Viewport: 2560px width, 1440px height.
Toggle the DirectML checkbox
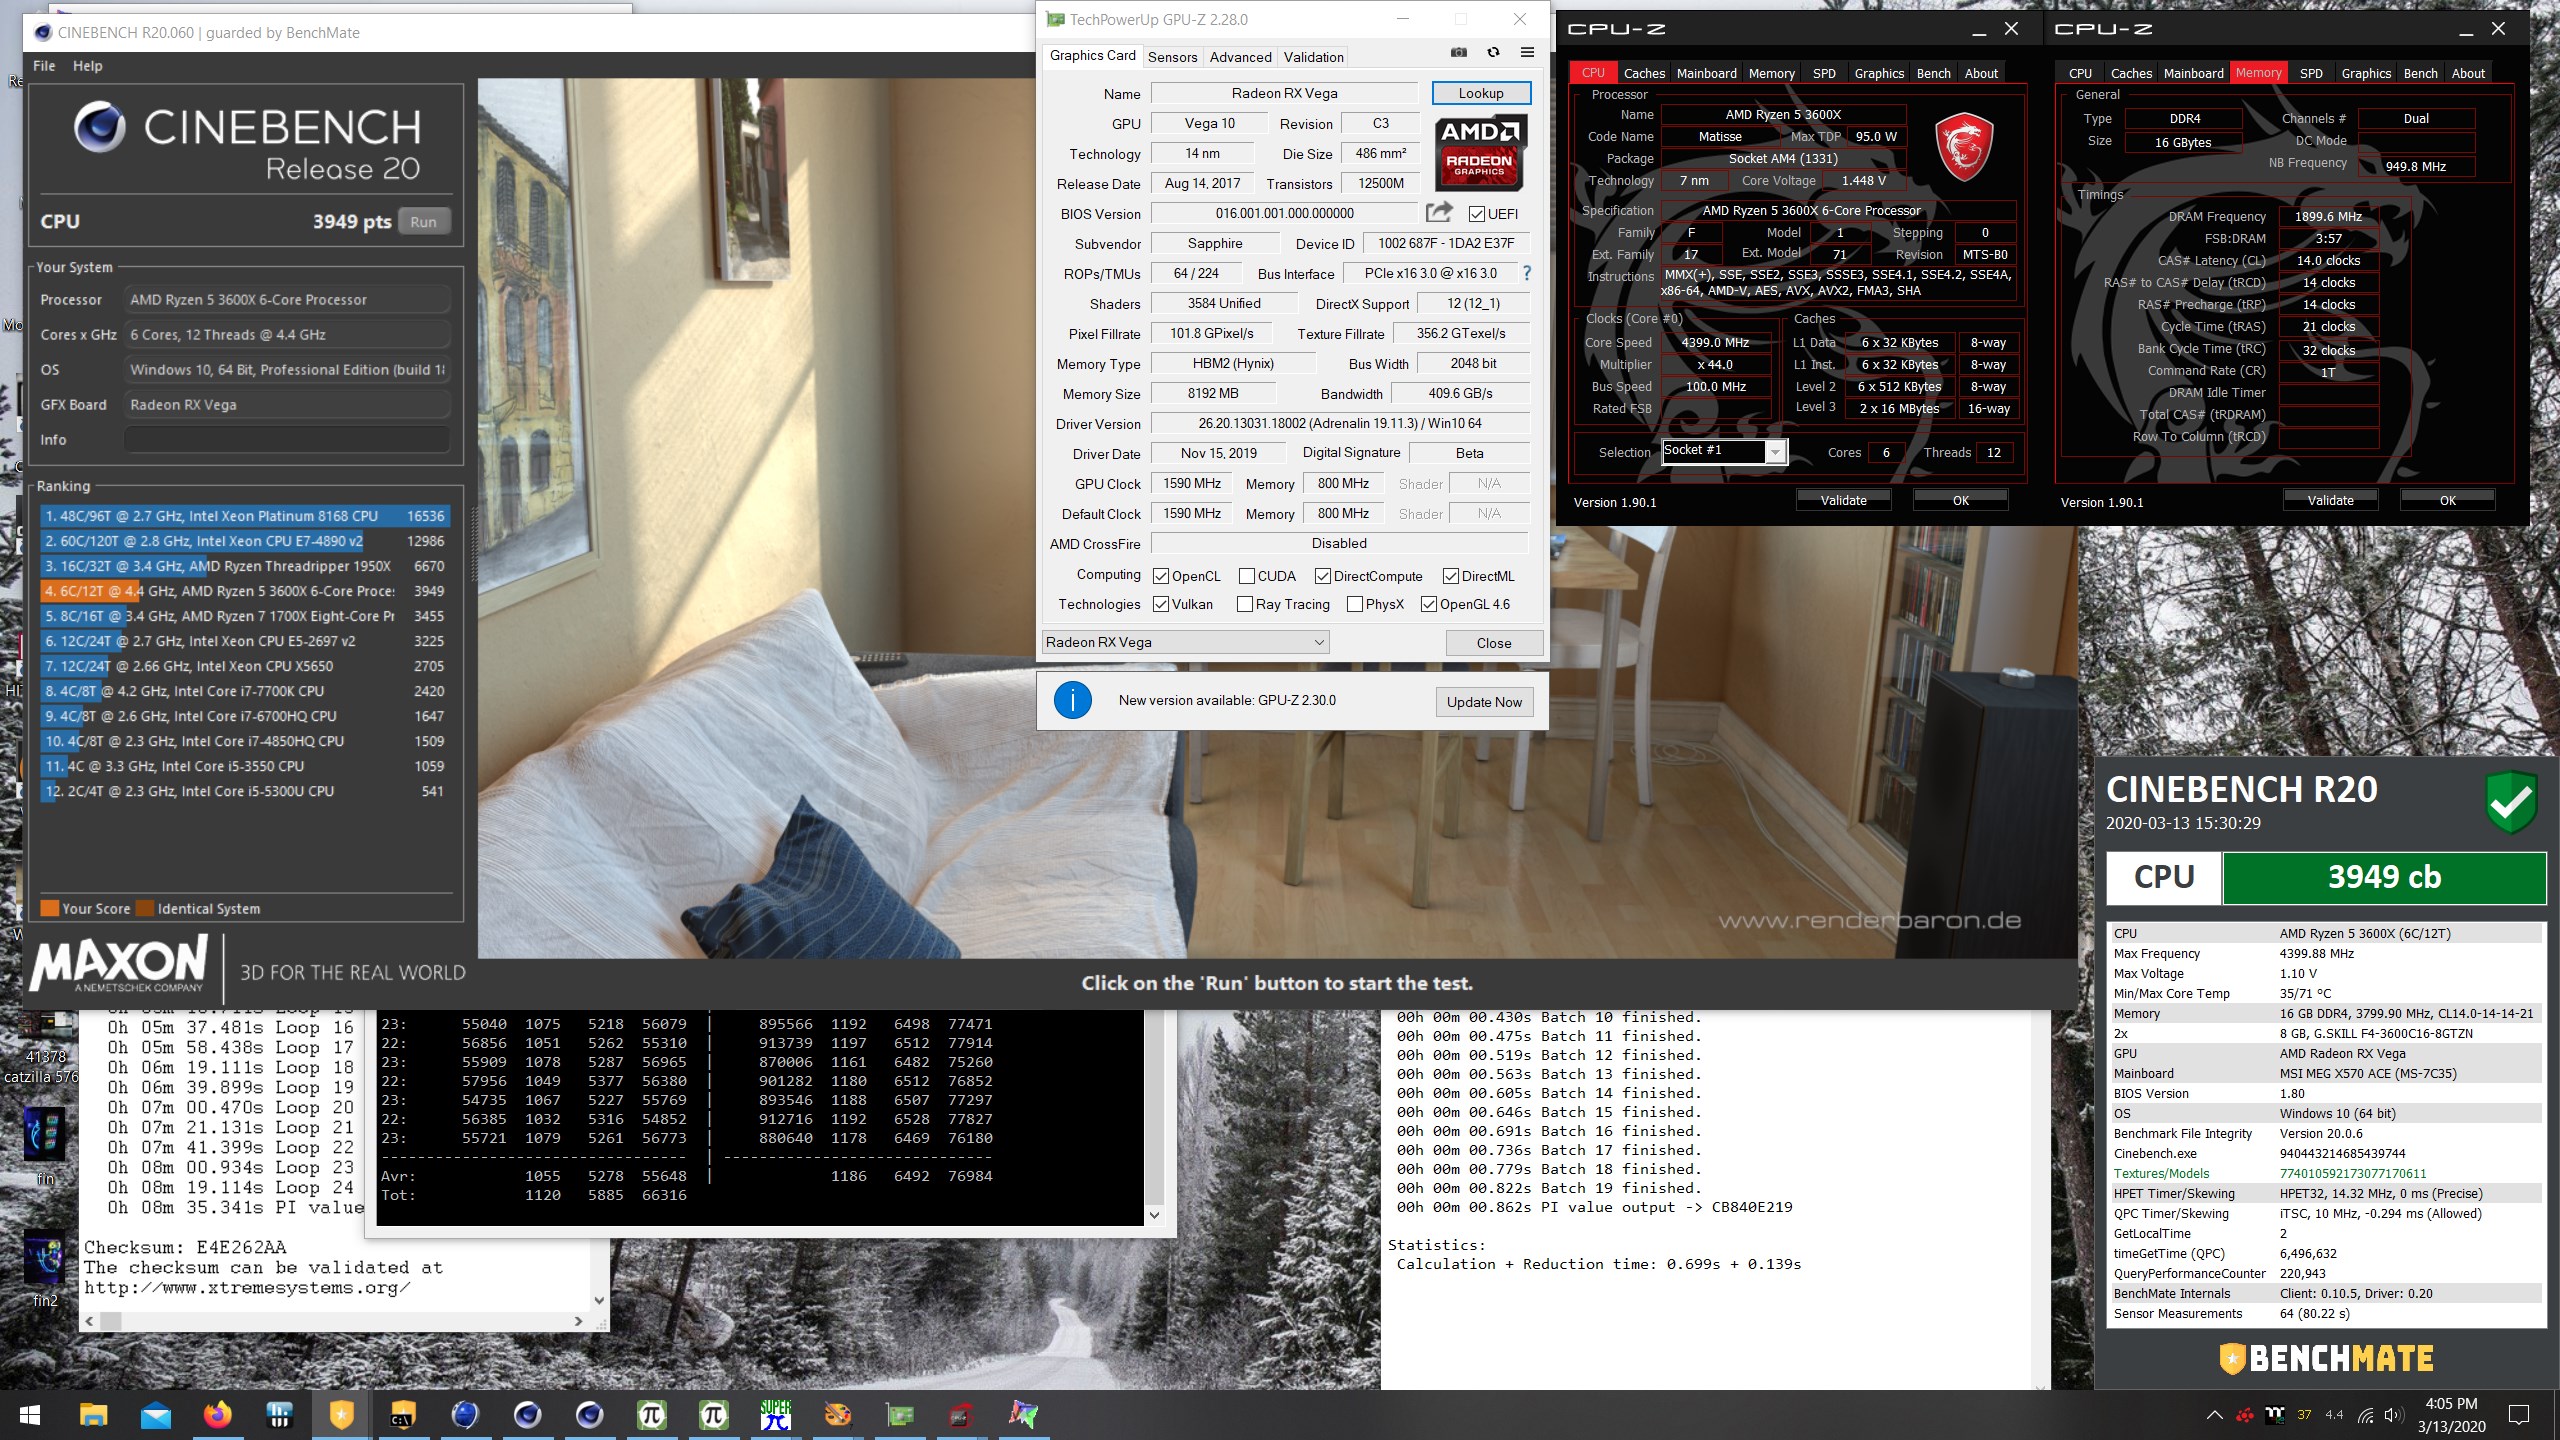coord(1451,576)
